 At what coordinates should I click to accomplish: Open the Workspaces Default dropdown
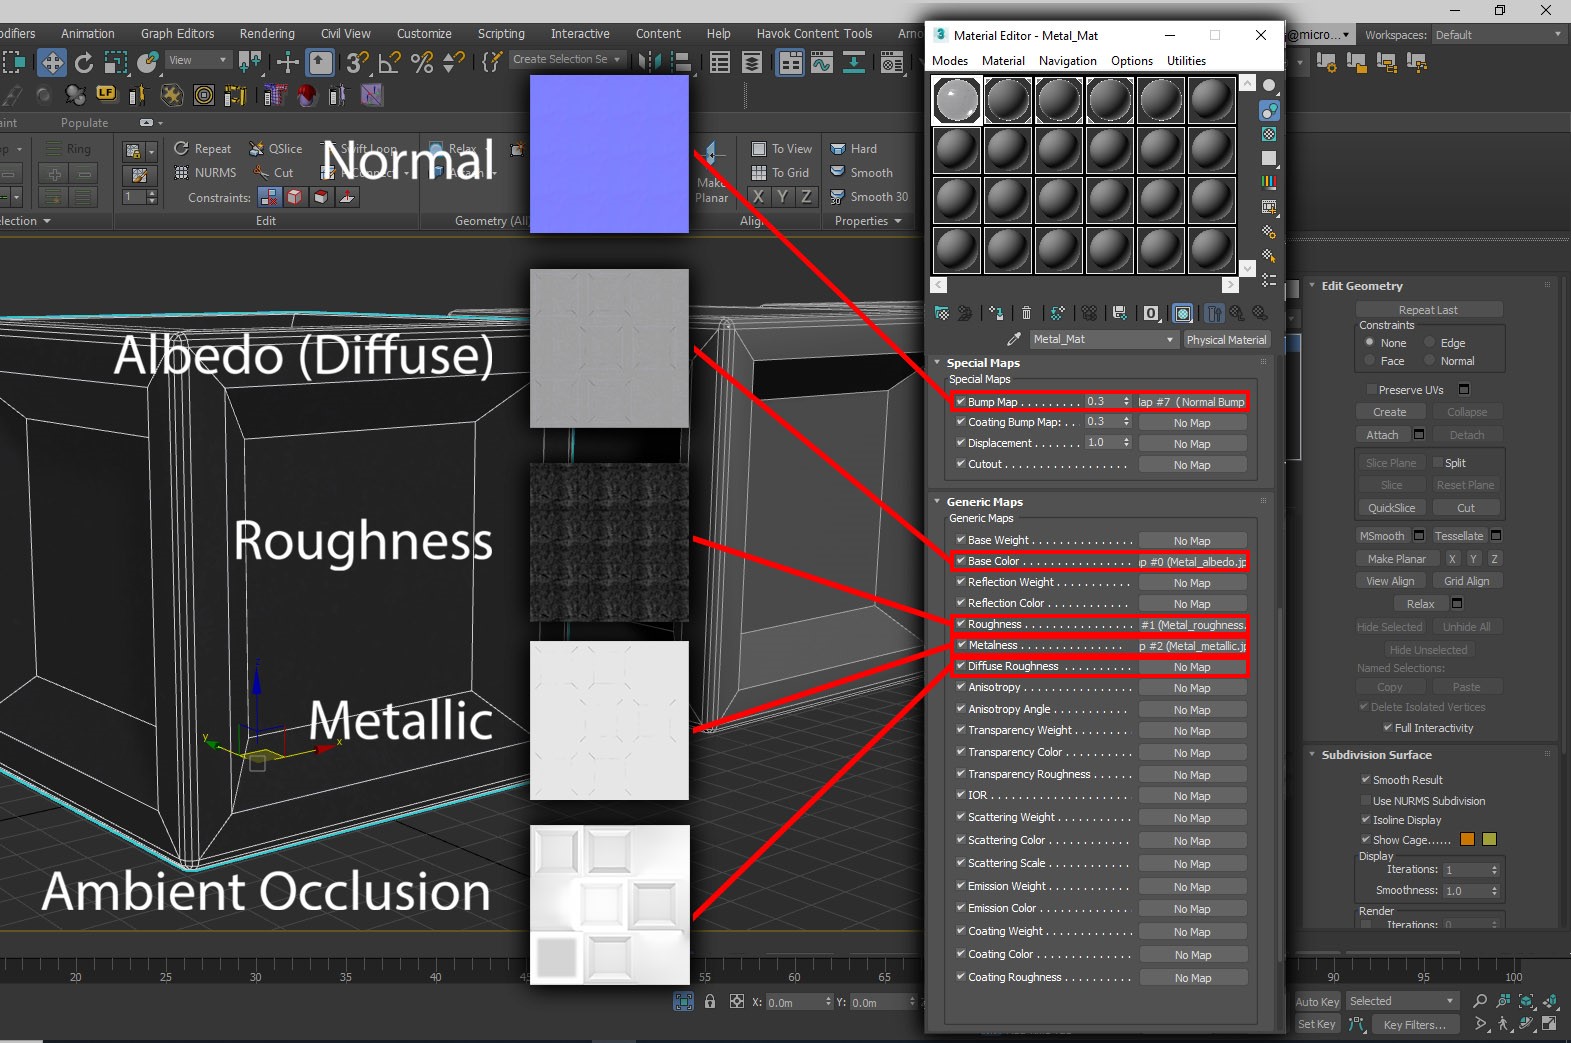[1498, 35]
